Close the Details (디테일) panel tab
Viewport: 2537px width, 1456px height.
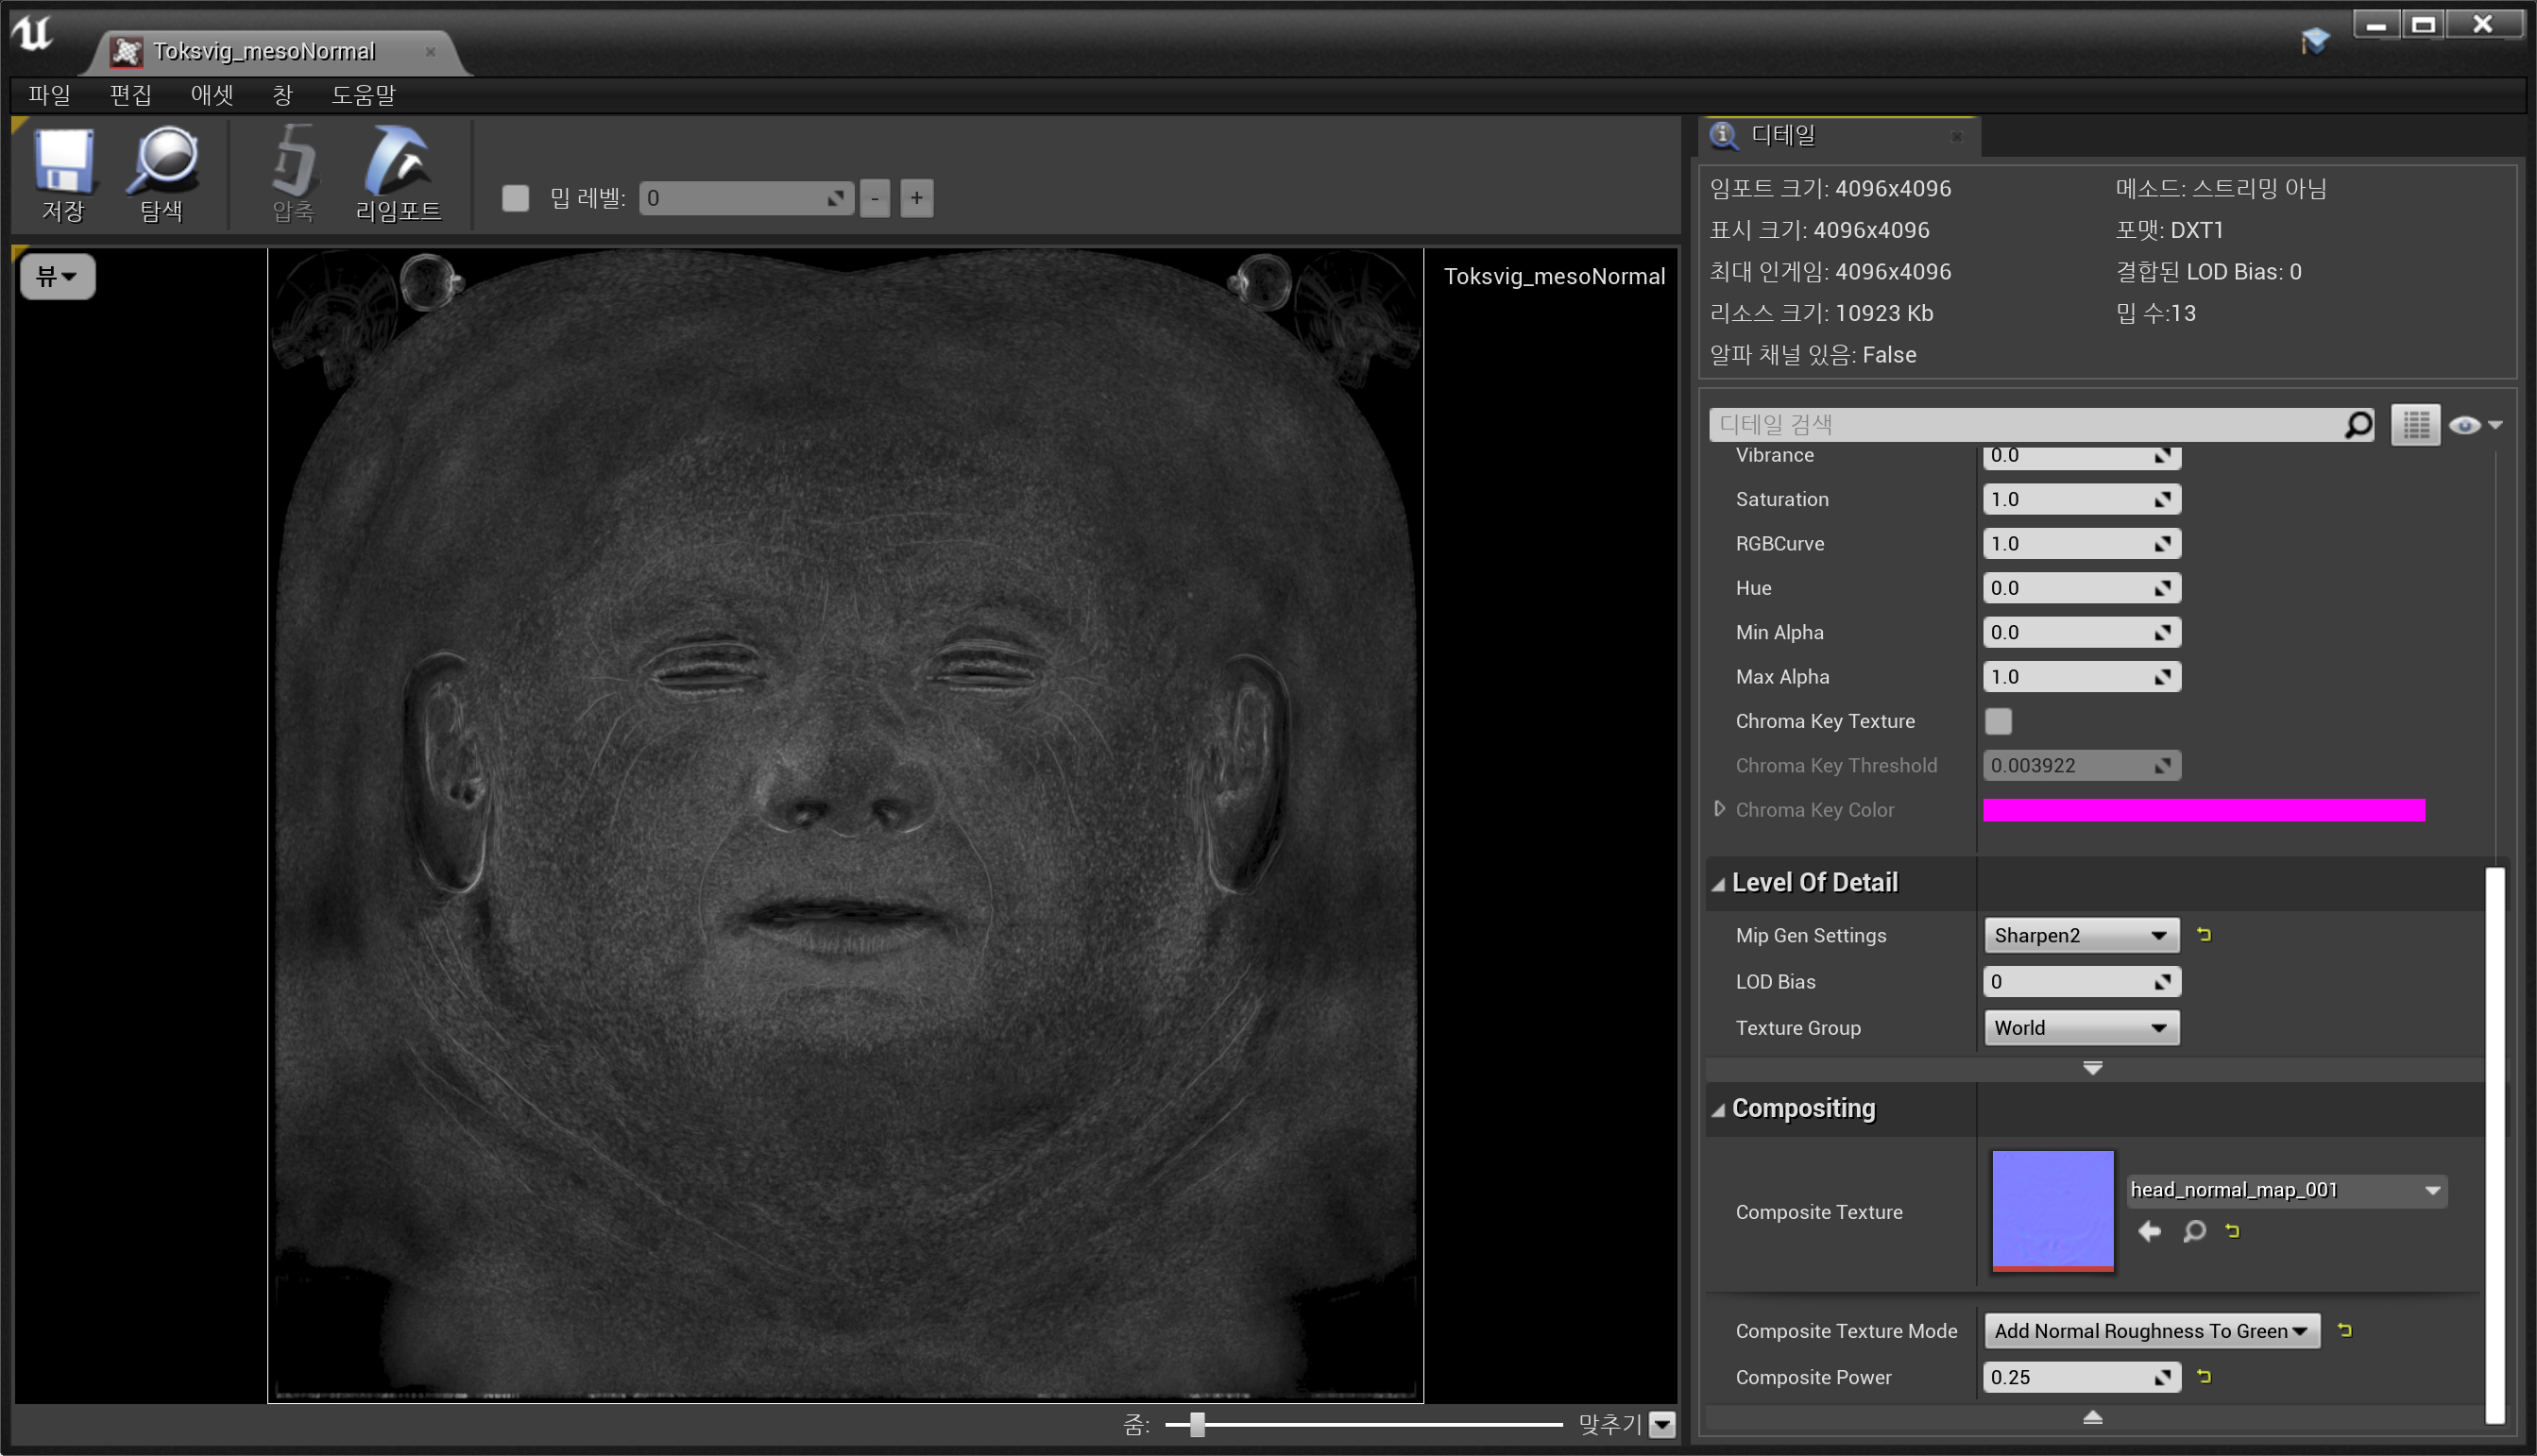pos(1957,136)
